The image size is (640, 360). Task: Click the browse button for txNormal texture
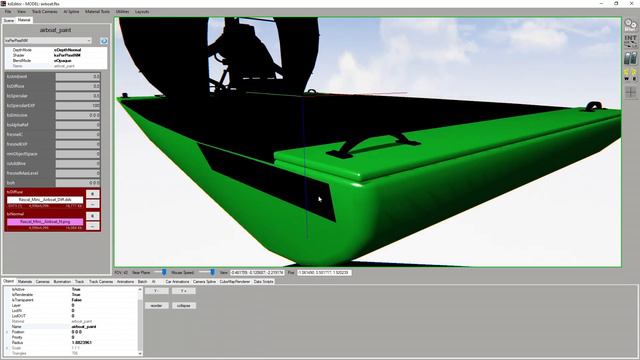pyautogui.click(x=93, y=216)
